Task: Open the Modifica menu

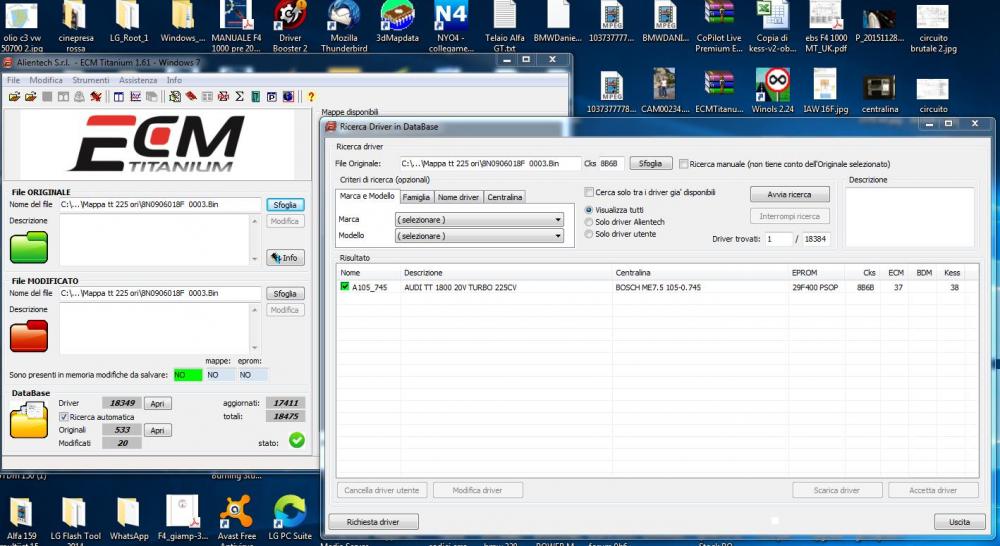Action: pyautogui.click(x=46, y=80)
